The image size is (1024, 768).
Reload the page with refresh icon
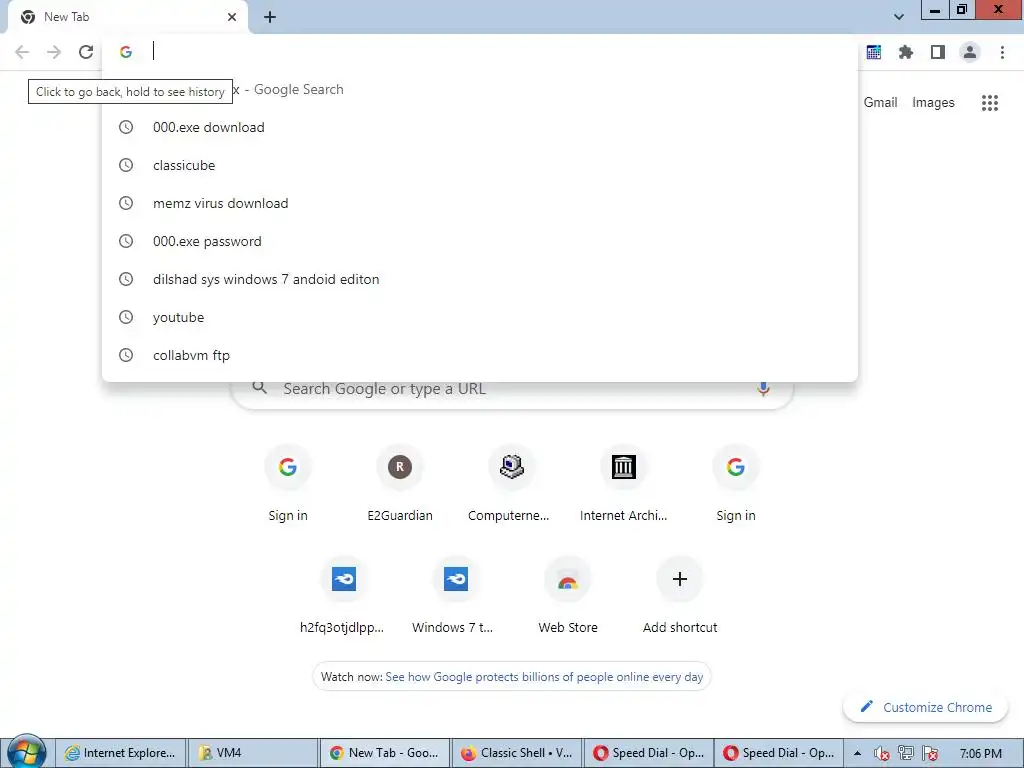tap(86, 52)
